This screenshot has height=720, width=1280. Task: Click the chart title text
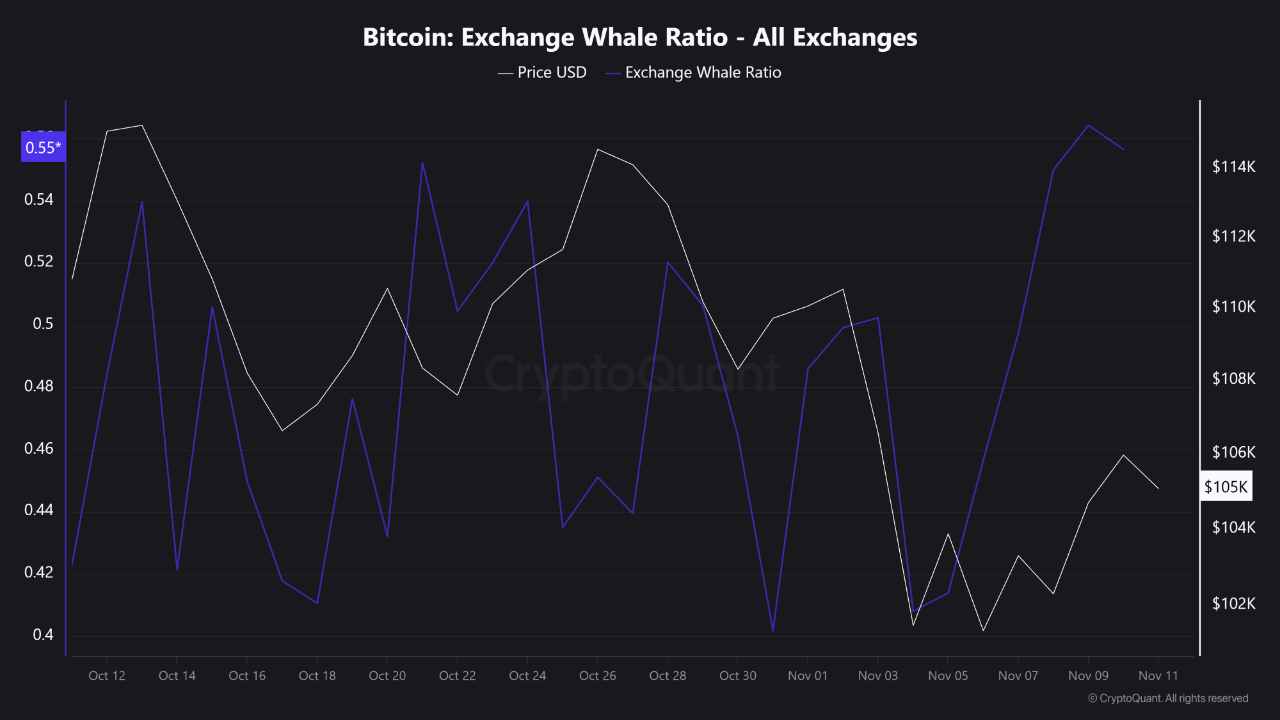tap(640, 38)
